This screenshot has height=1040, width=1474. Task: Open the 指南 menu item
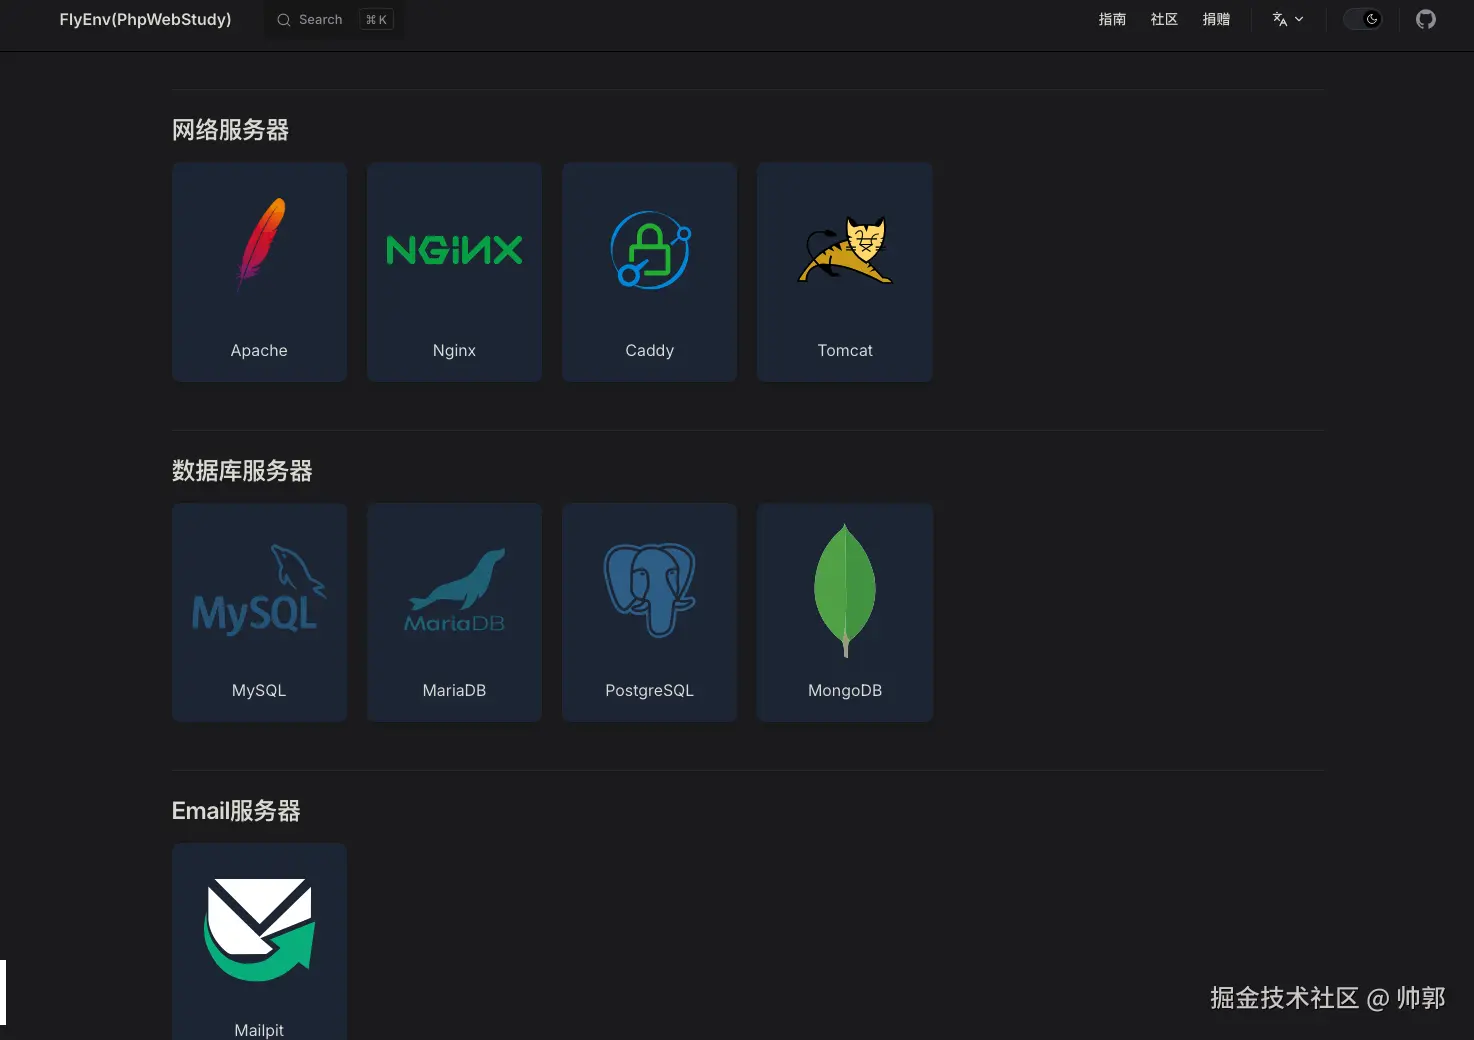pyautogui.click(x=1112, y=19)
